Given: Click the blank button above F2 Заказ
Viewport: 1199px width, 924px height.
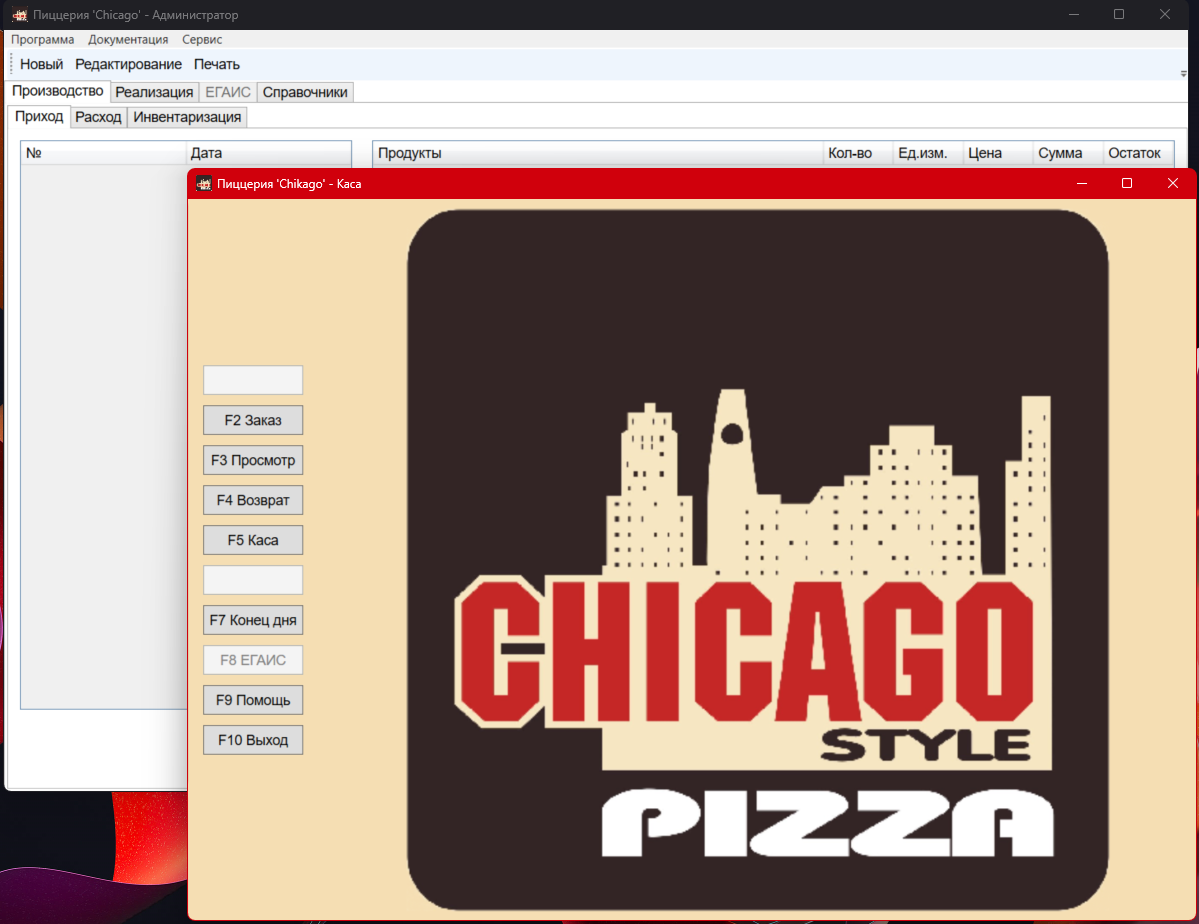Looking at the screenshot, I should pyautogui.click(x=253, y=380).
